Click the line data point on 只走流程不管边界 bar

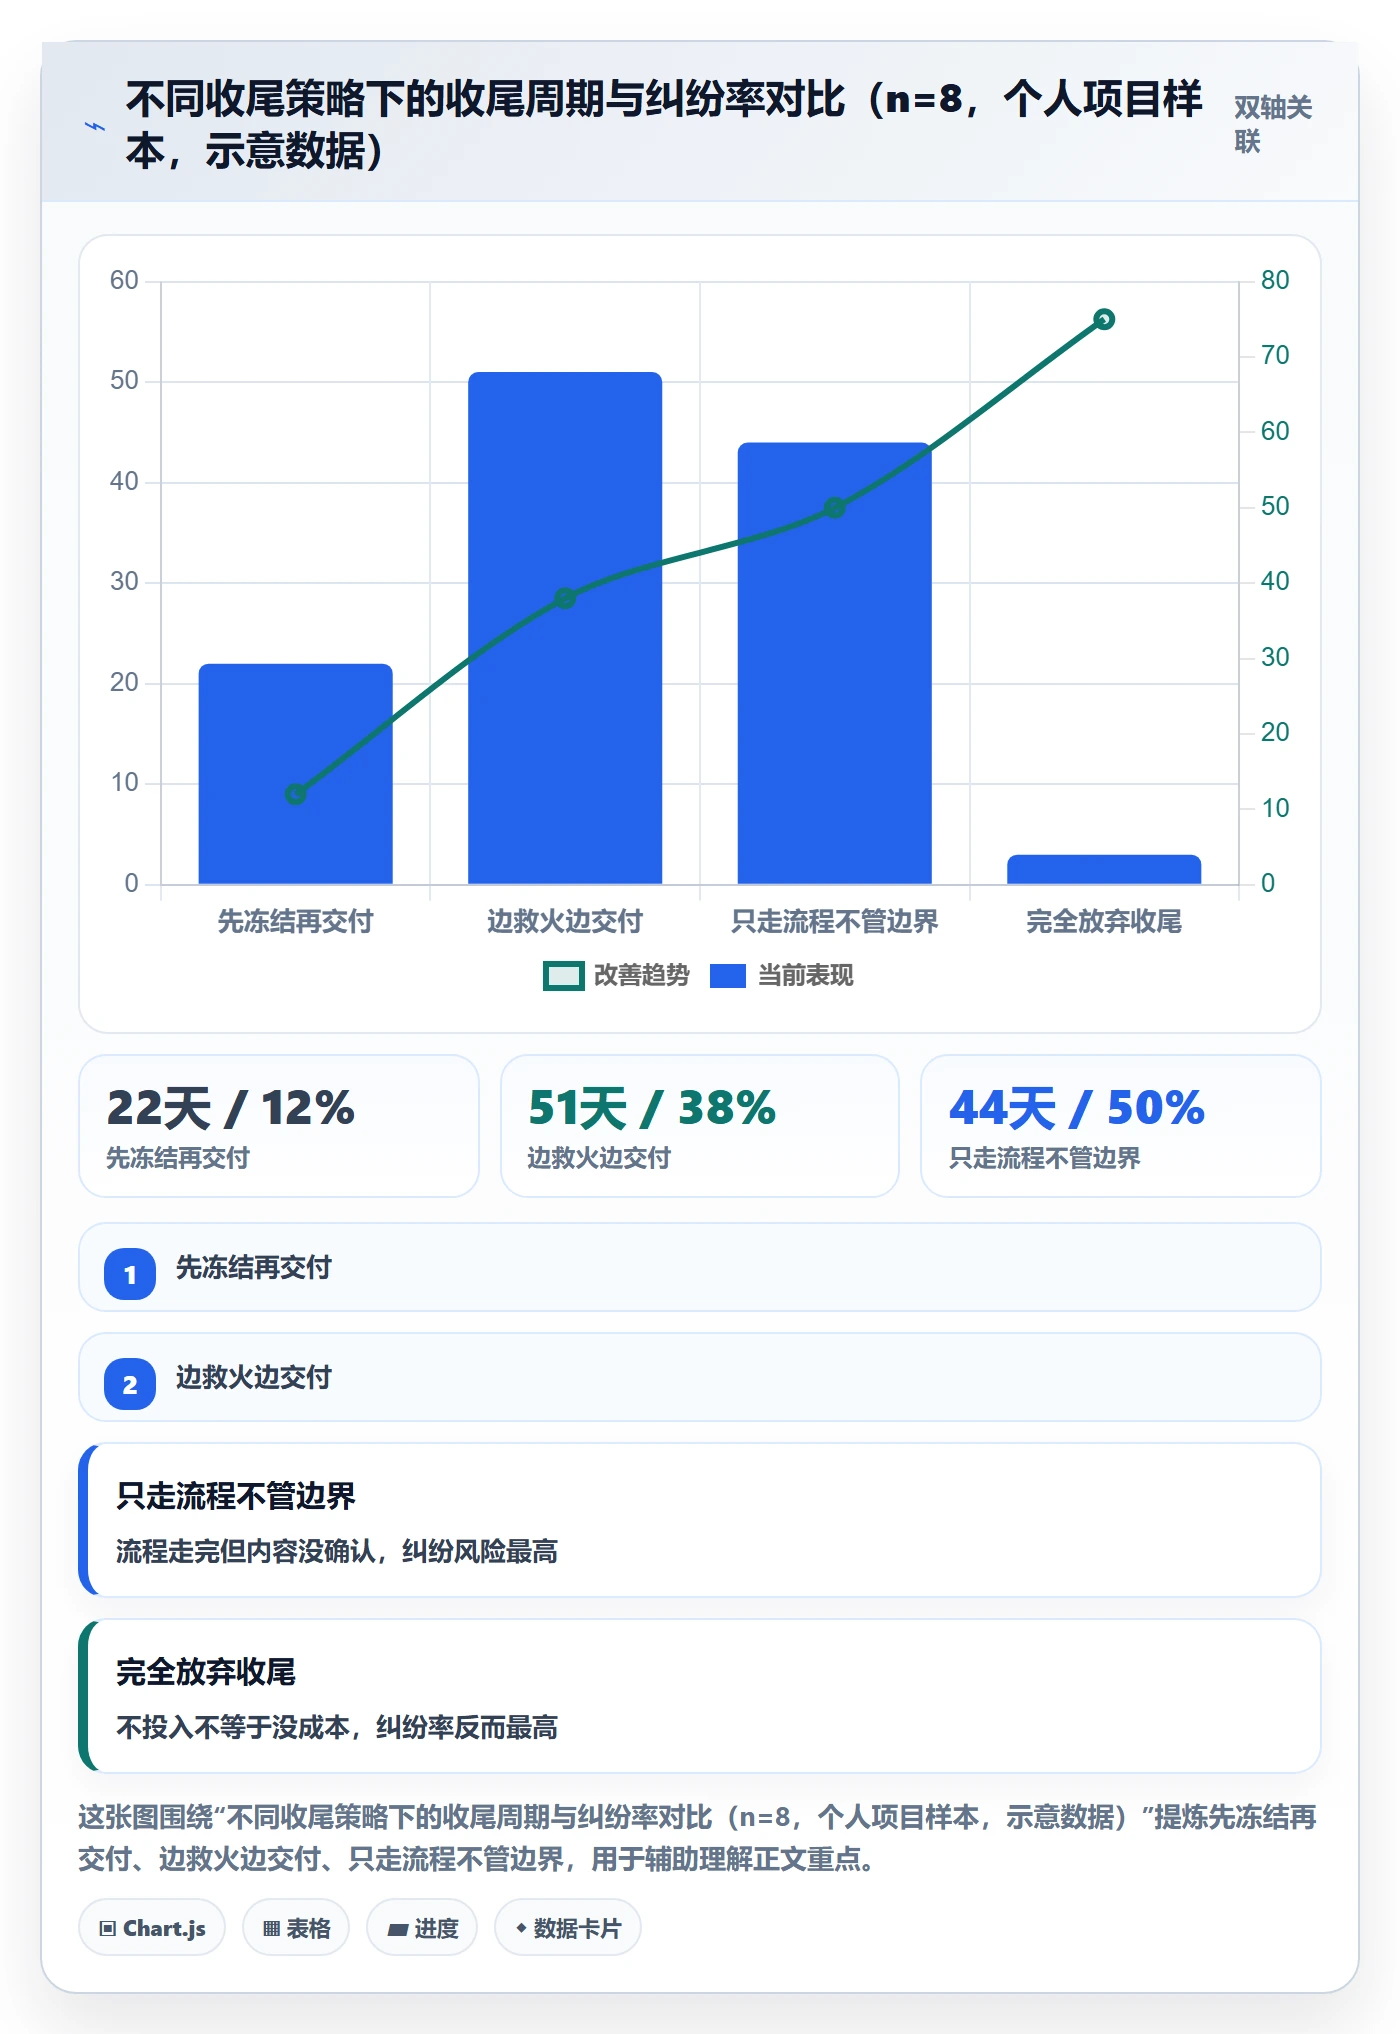point(835,508)
